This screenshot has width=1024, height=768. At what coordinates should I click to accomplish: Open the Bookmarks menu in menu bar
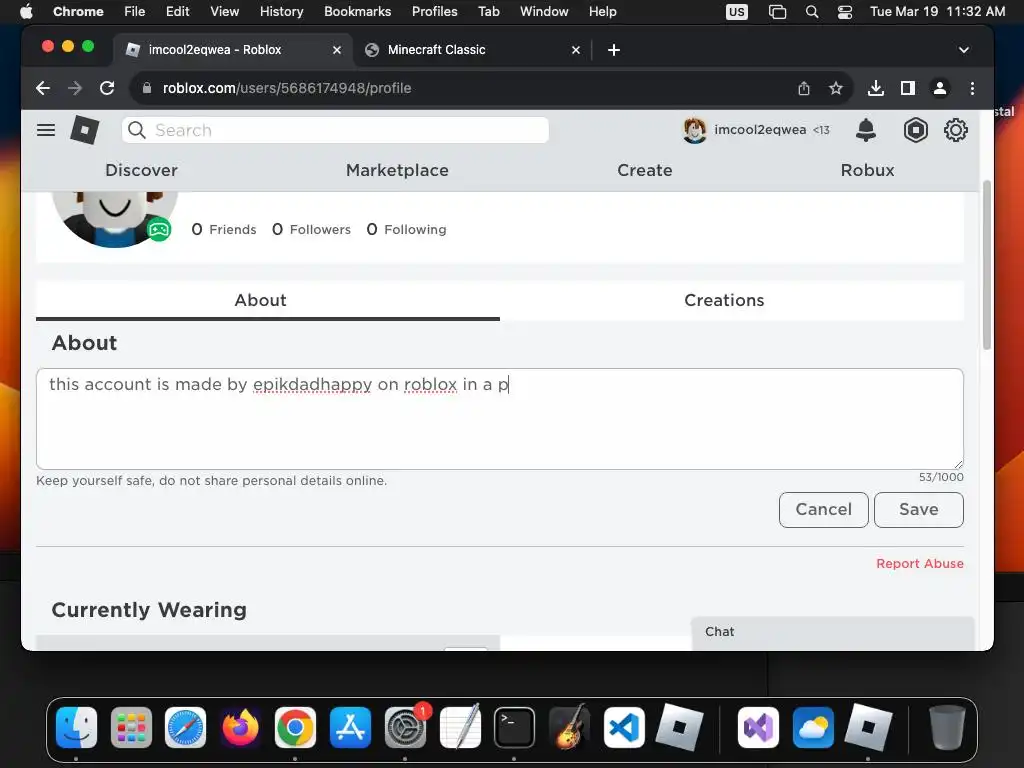pyautogui.click(x=357, y=11)
